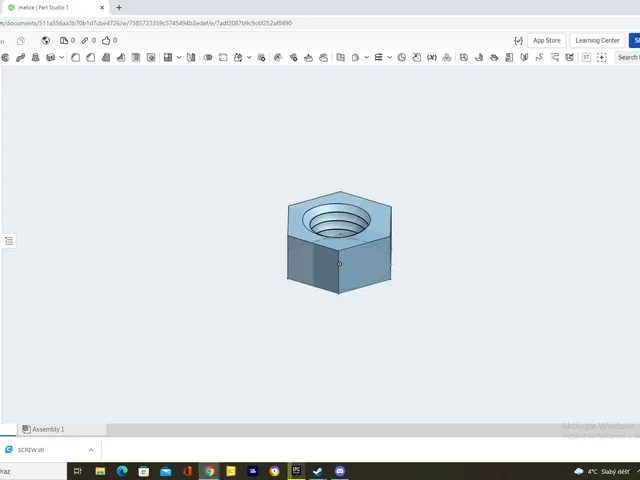
Task: Like the document with thumbs-up
Action: click(x=107, y=40)
